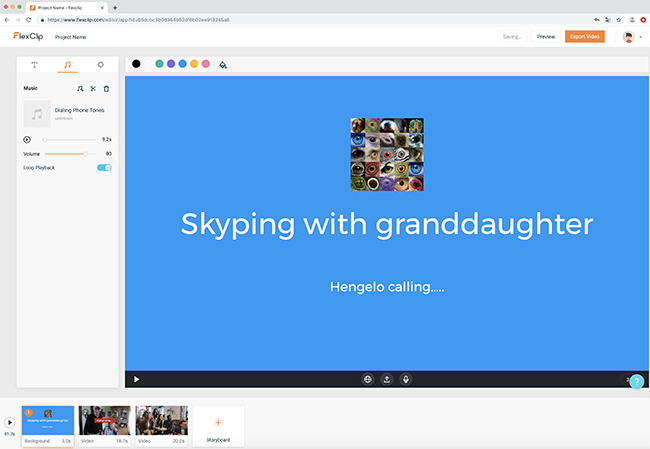Close the FlexClip browser tab
Screen dimensions: 650x449
(x=102, y=7)
